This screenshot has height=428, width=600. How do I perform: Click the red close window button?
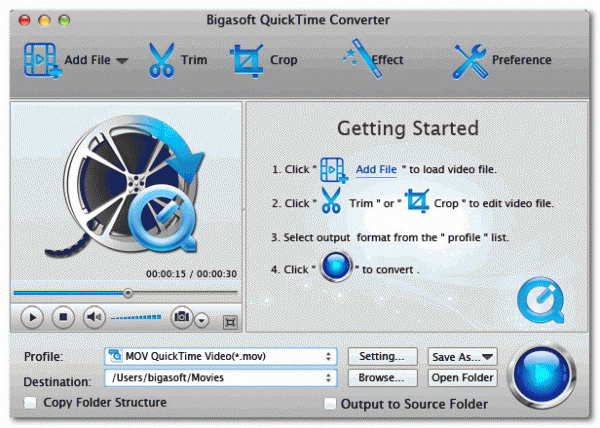[x=24, y=20]
